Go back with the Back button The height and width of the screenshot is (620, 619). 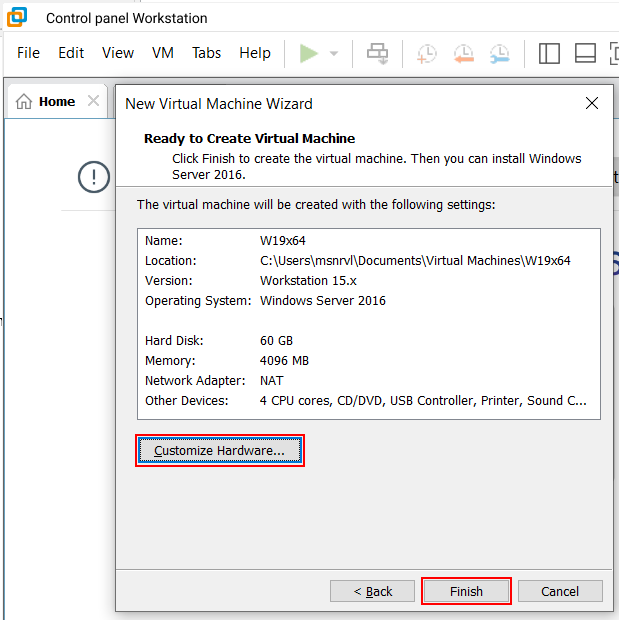(x=372, y=591)
